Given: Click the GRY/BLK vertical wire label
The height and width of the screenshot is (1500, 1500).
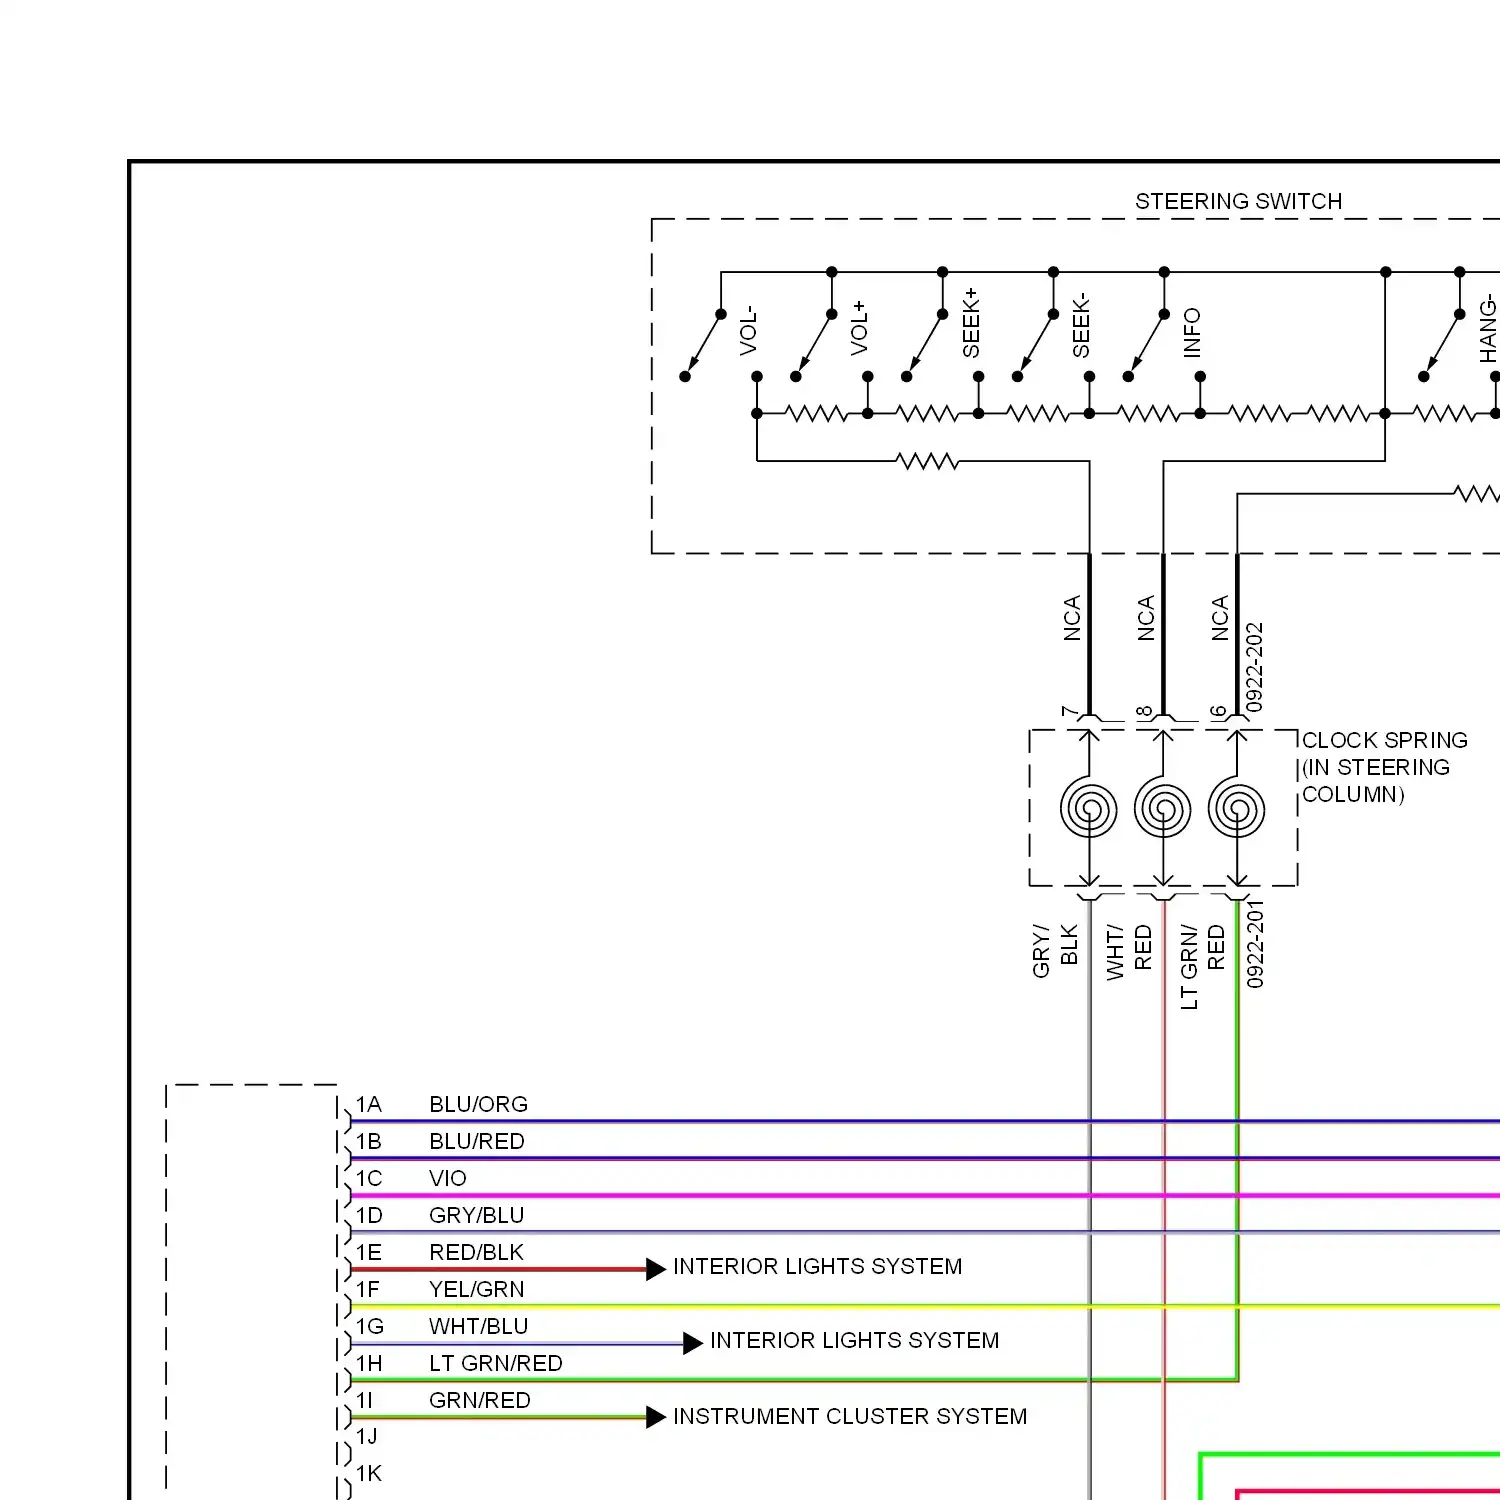Looking at the screenshot, I should [x=1055, y=950].
